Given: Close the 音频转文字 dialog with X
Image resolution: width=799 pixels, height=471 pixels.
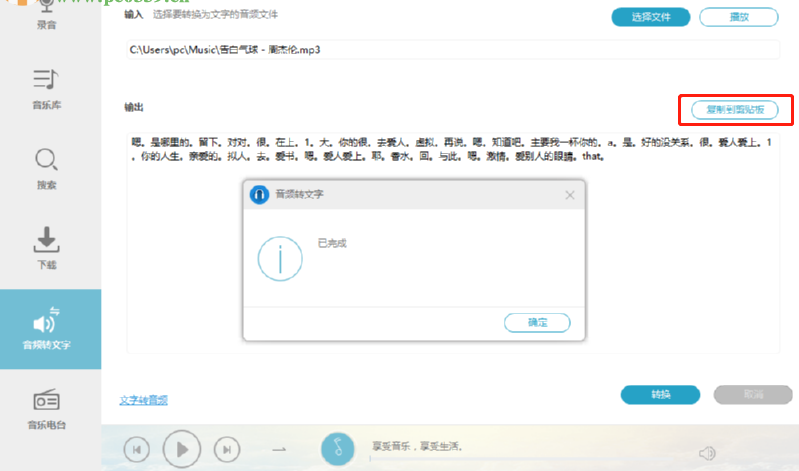Looking at the screenshot, I should coord(570,195).
